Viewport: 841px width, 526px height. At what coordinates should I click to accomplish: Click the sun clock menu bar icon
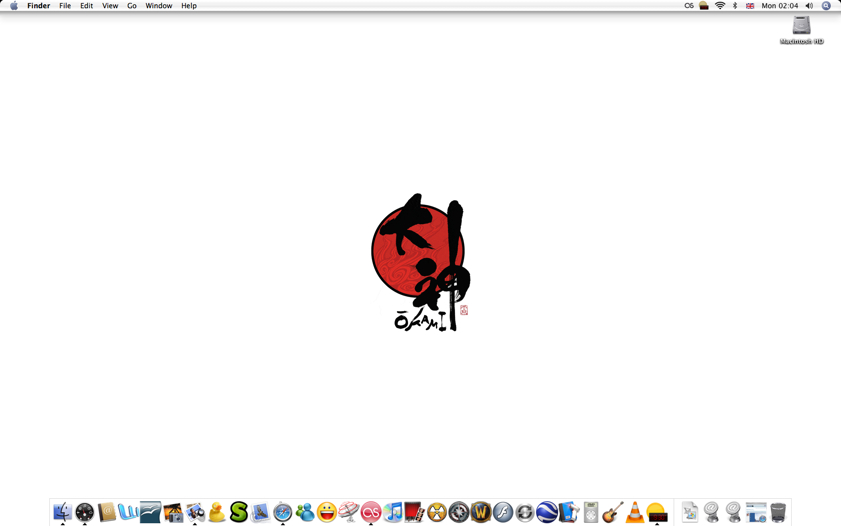point(704,6)
